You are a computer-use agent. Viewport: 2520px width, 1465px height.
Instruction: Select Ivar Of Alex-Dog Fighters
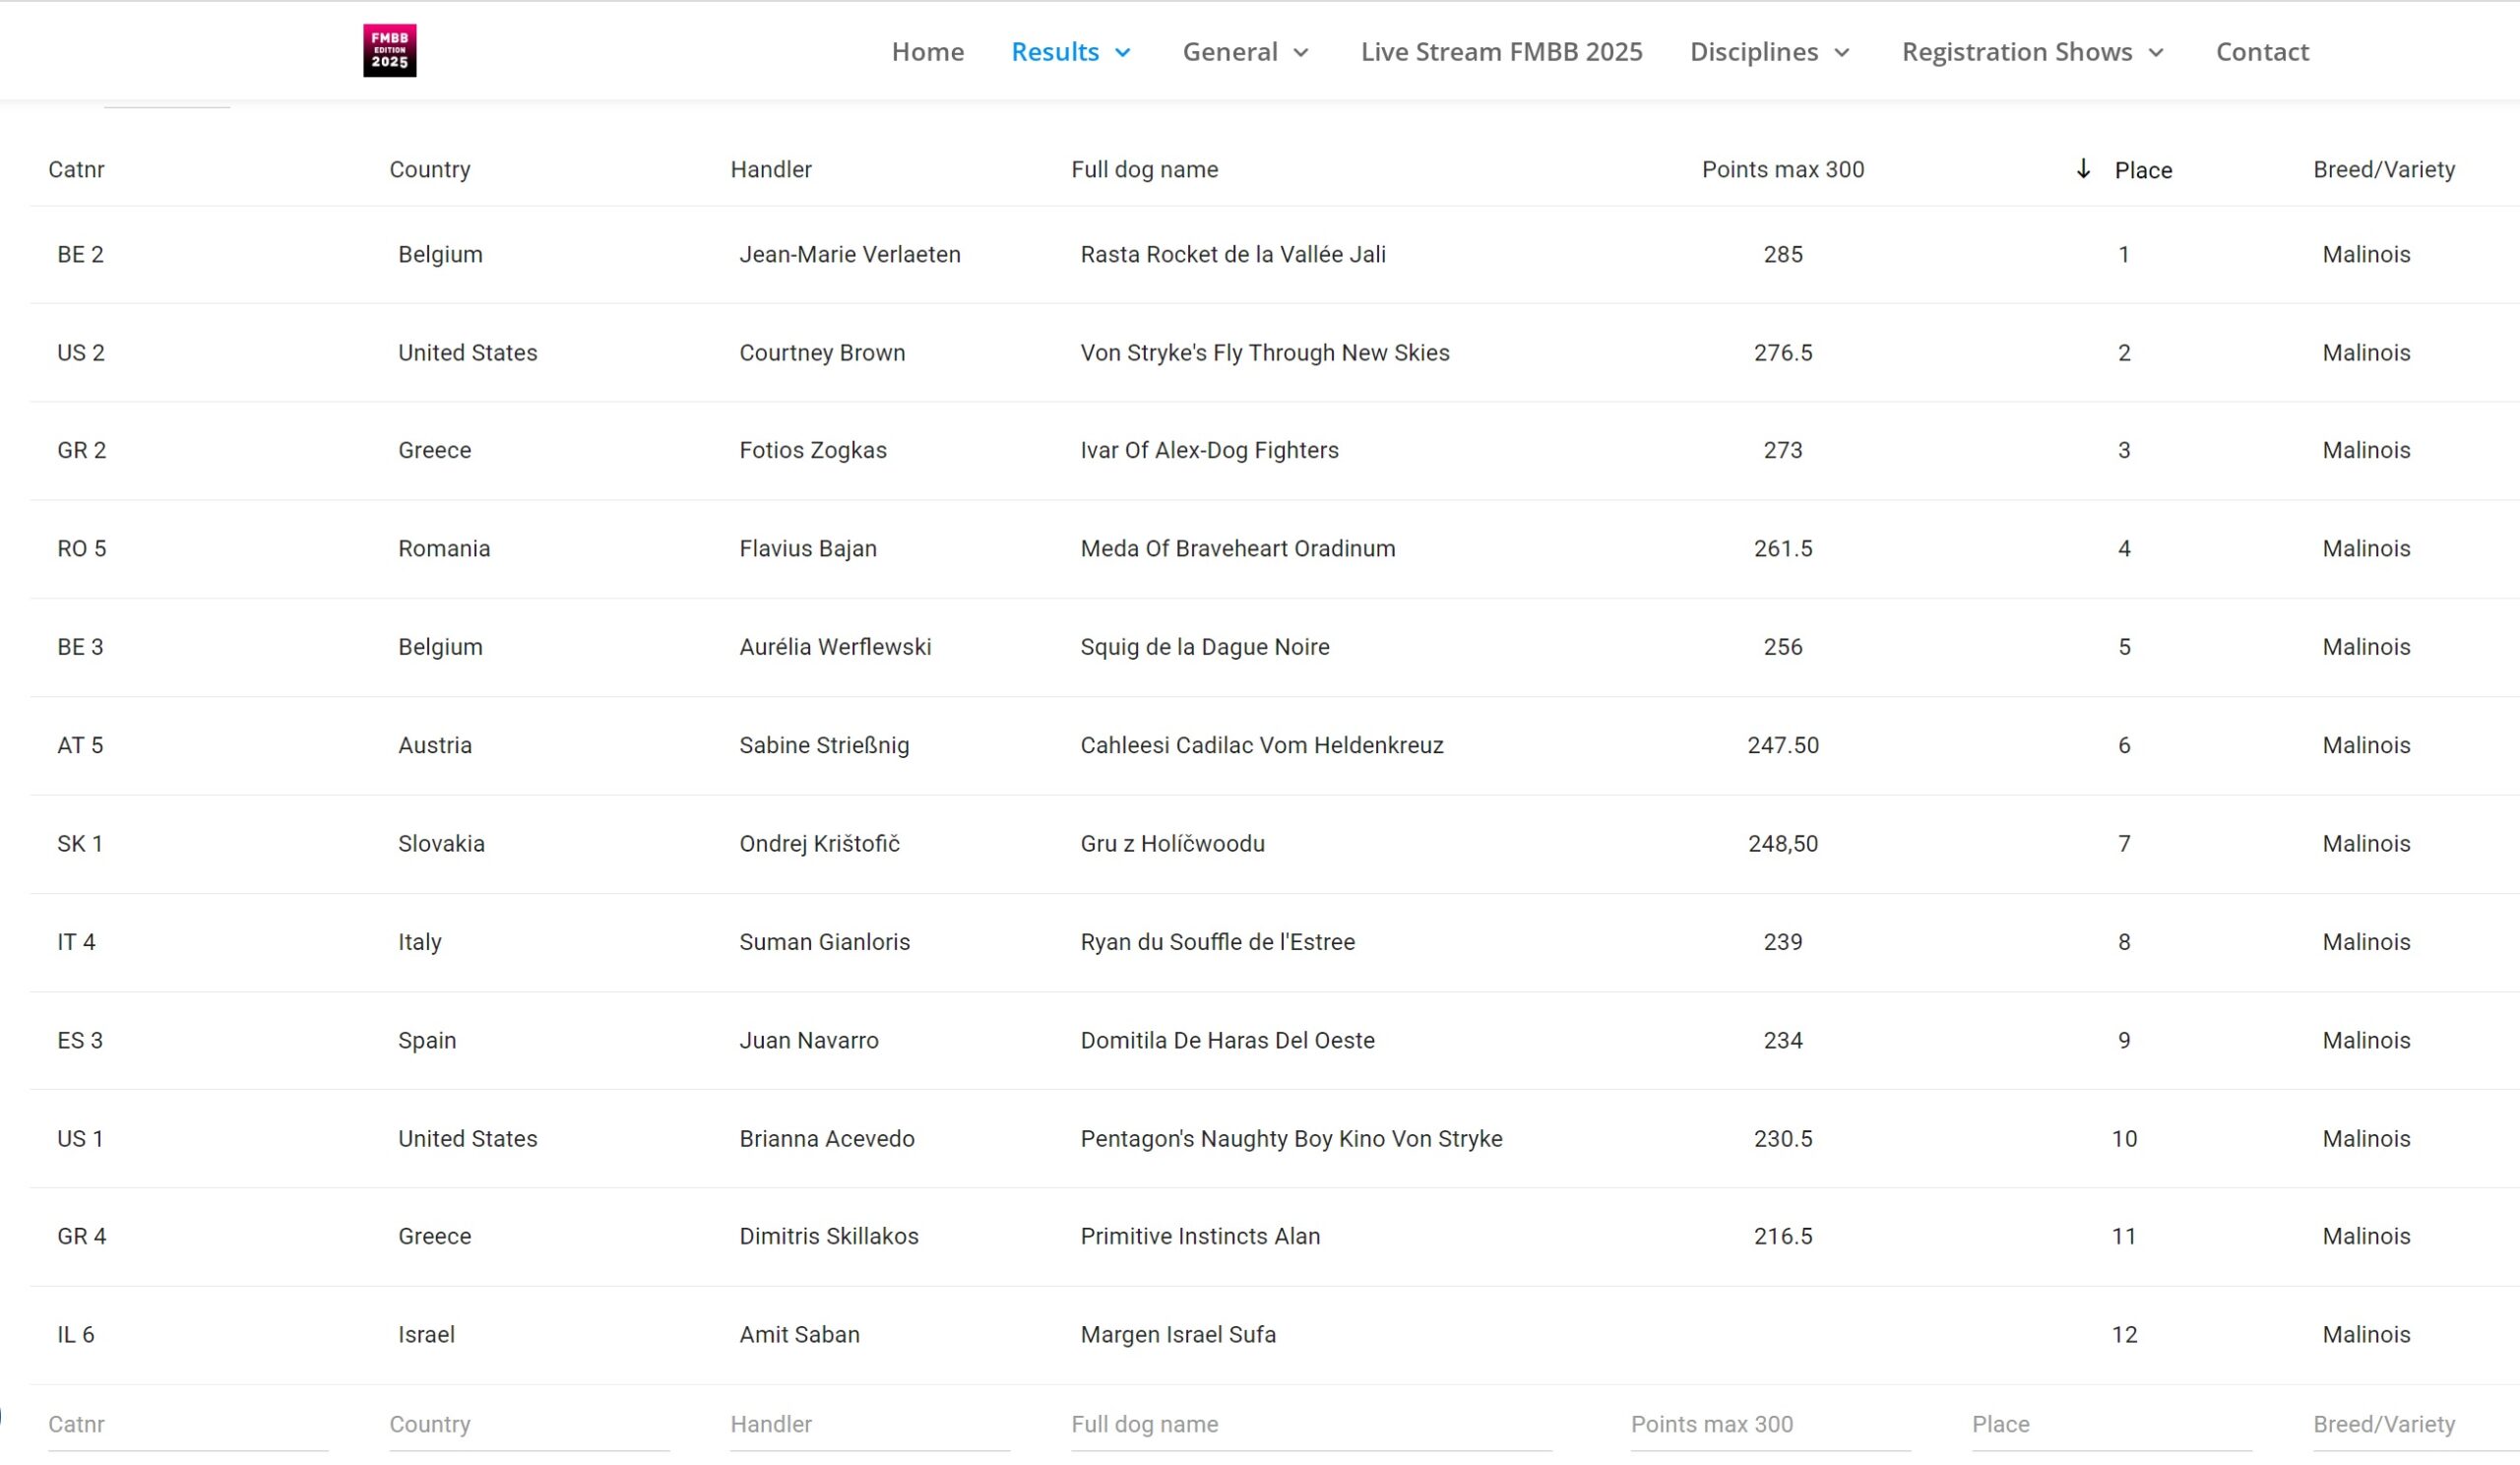click(x=1209, y=450)
